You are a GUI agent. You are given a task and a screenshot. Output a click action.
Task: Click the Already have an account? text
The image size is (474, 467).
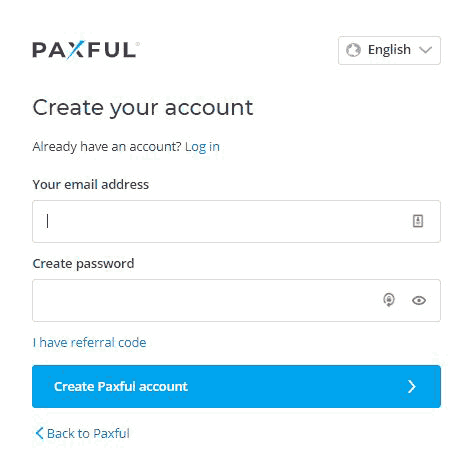(x=107, y=147)
